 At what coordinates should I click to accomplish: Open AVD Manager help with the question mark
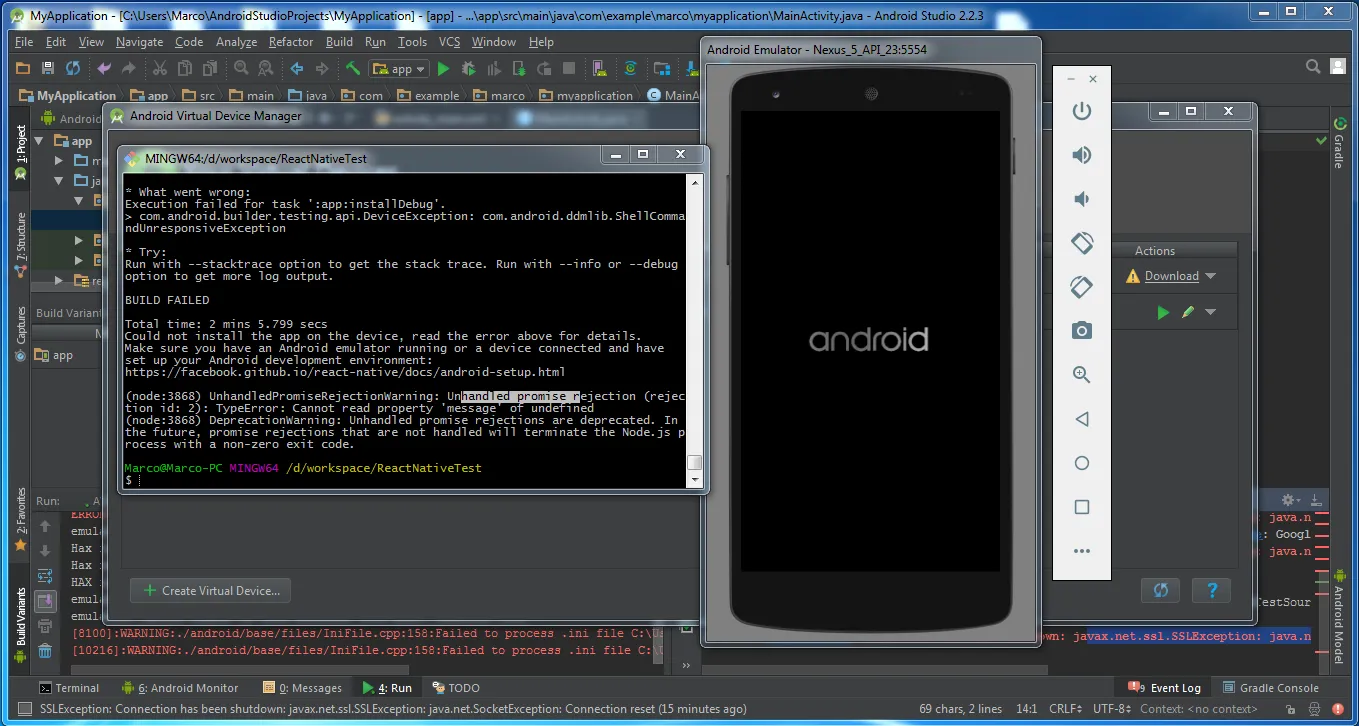(1212, 590)
